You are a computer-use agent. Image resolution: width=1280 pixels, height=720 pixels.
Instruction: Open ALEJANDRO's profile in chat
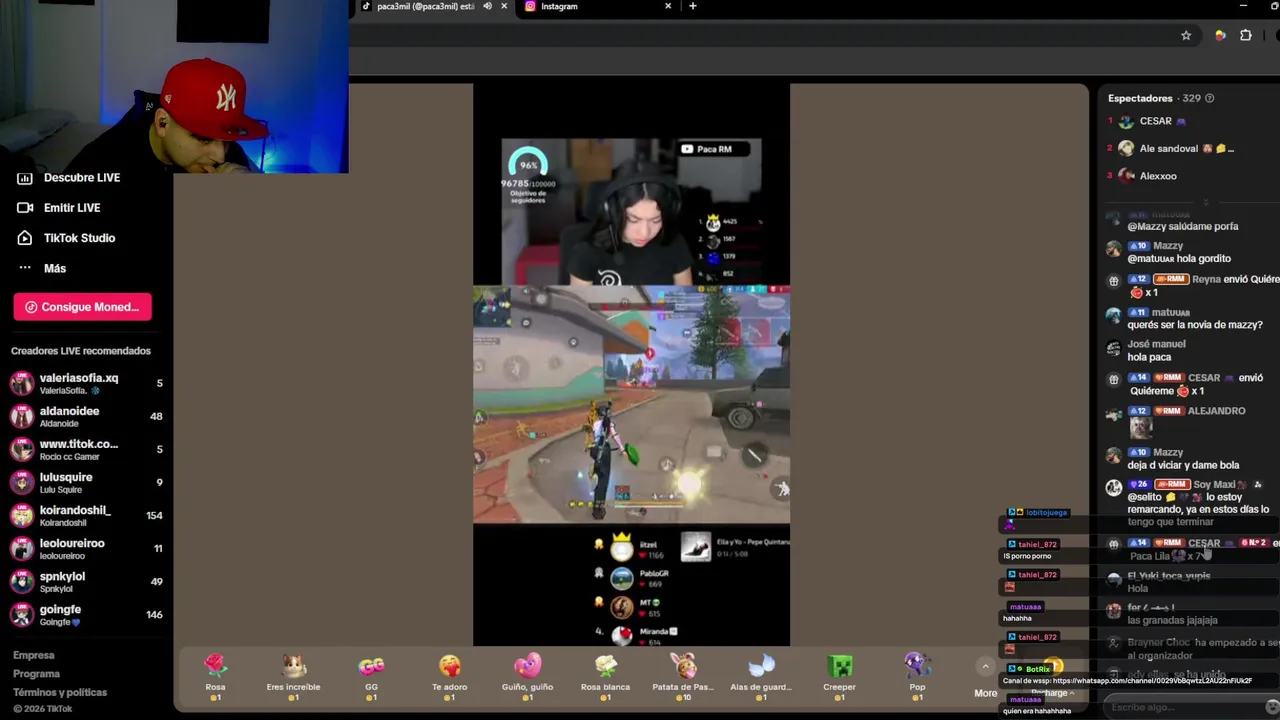coord(1216,411)
